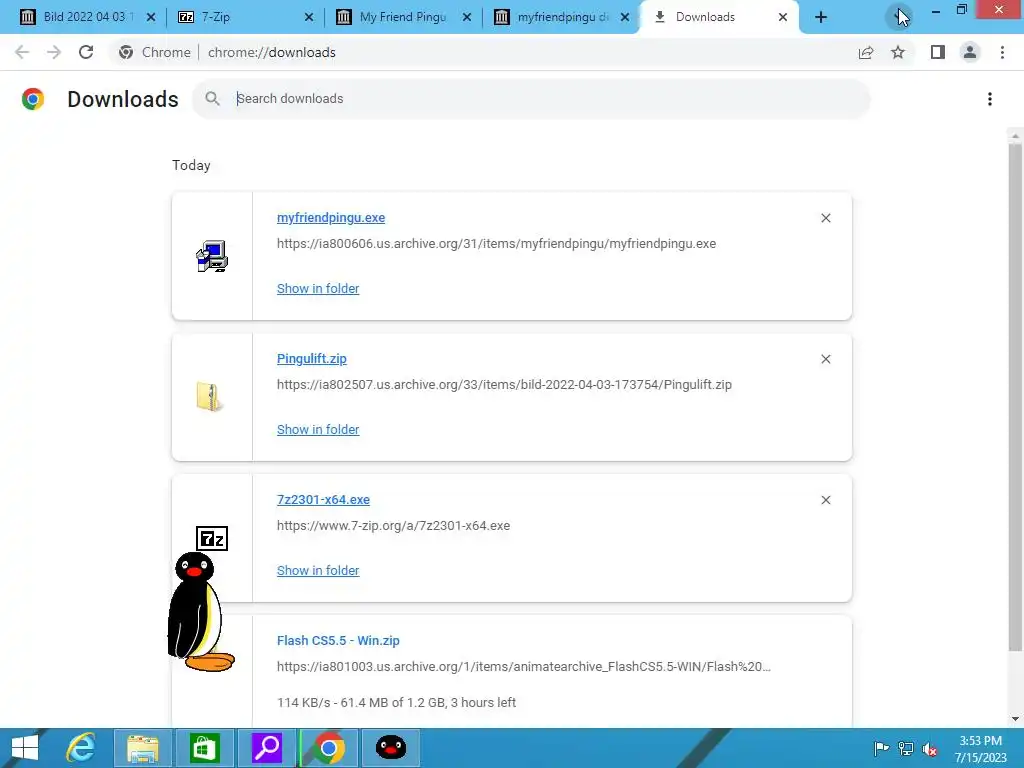Click the myfriendpingu.exe installer file icon
The image size is (1024, 768).
(x=212, y=256)
